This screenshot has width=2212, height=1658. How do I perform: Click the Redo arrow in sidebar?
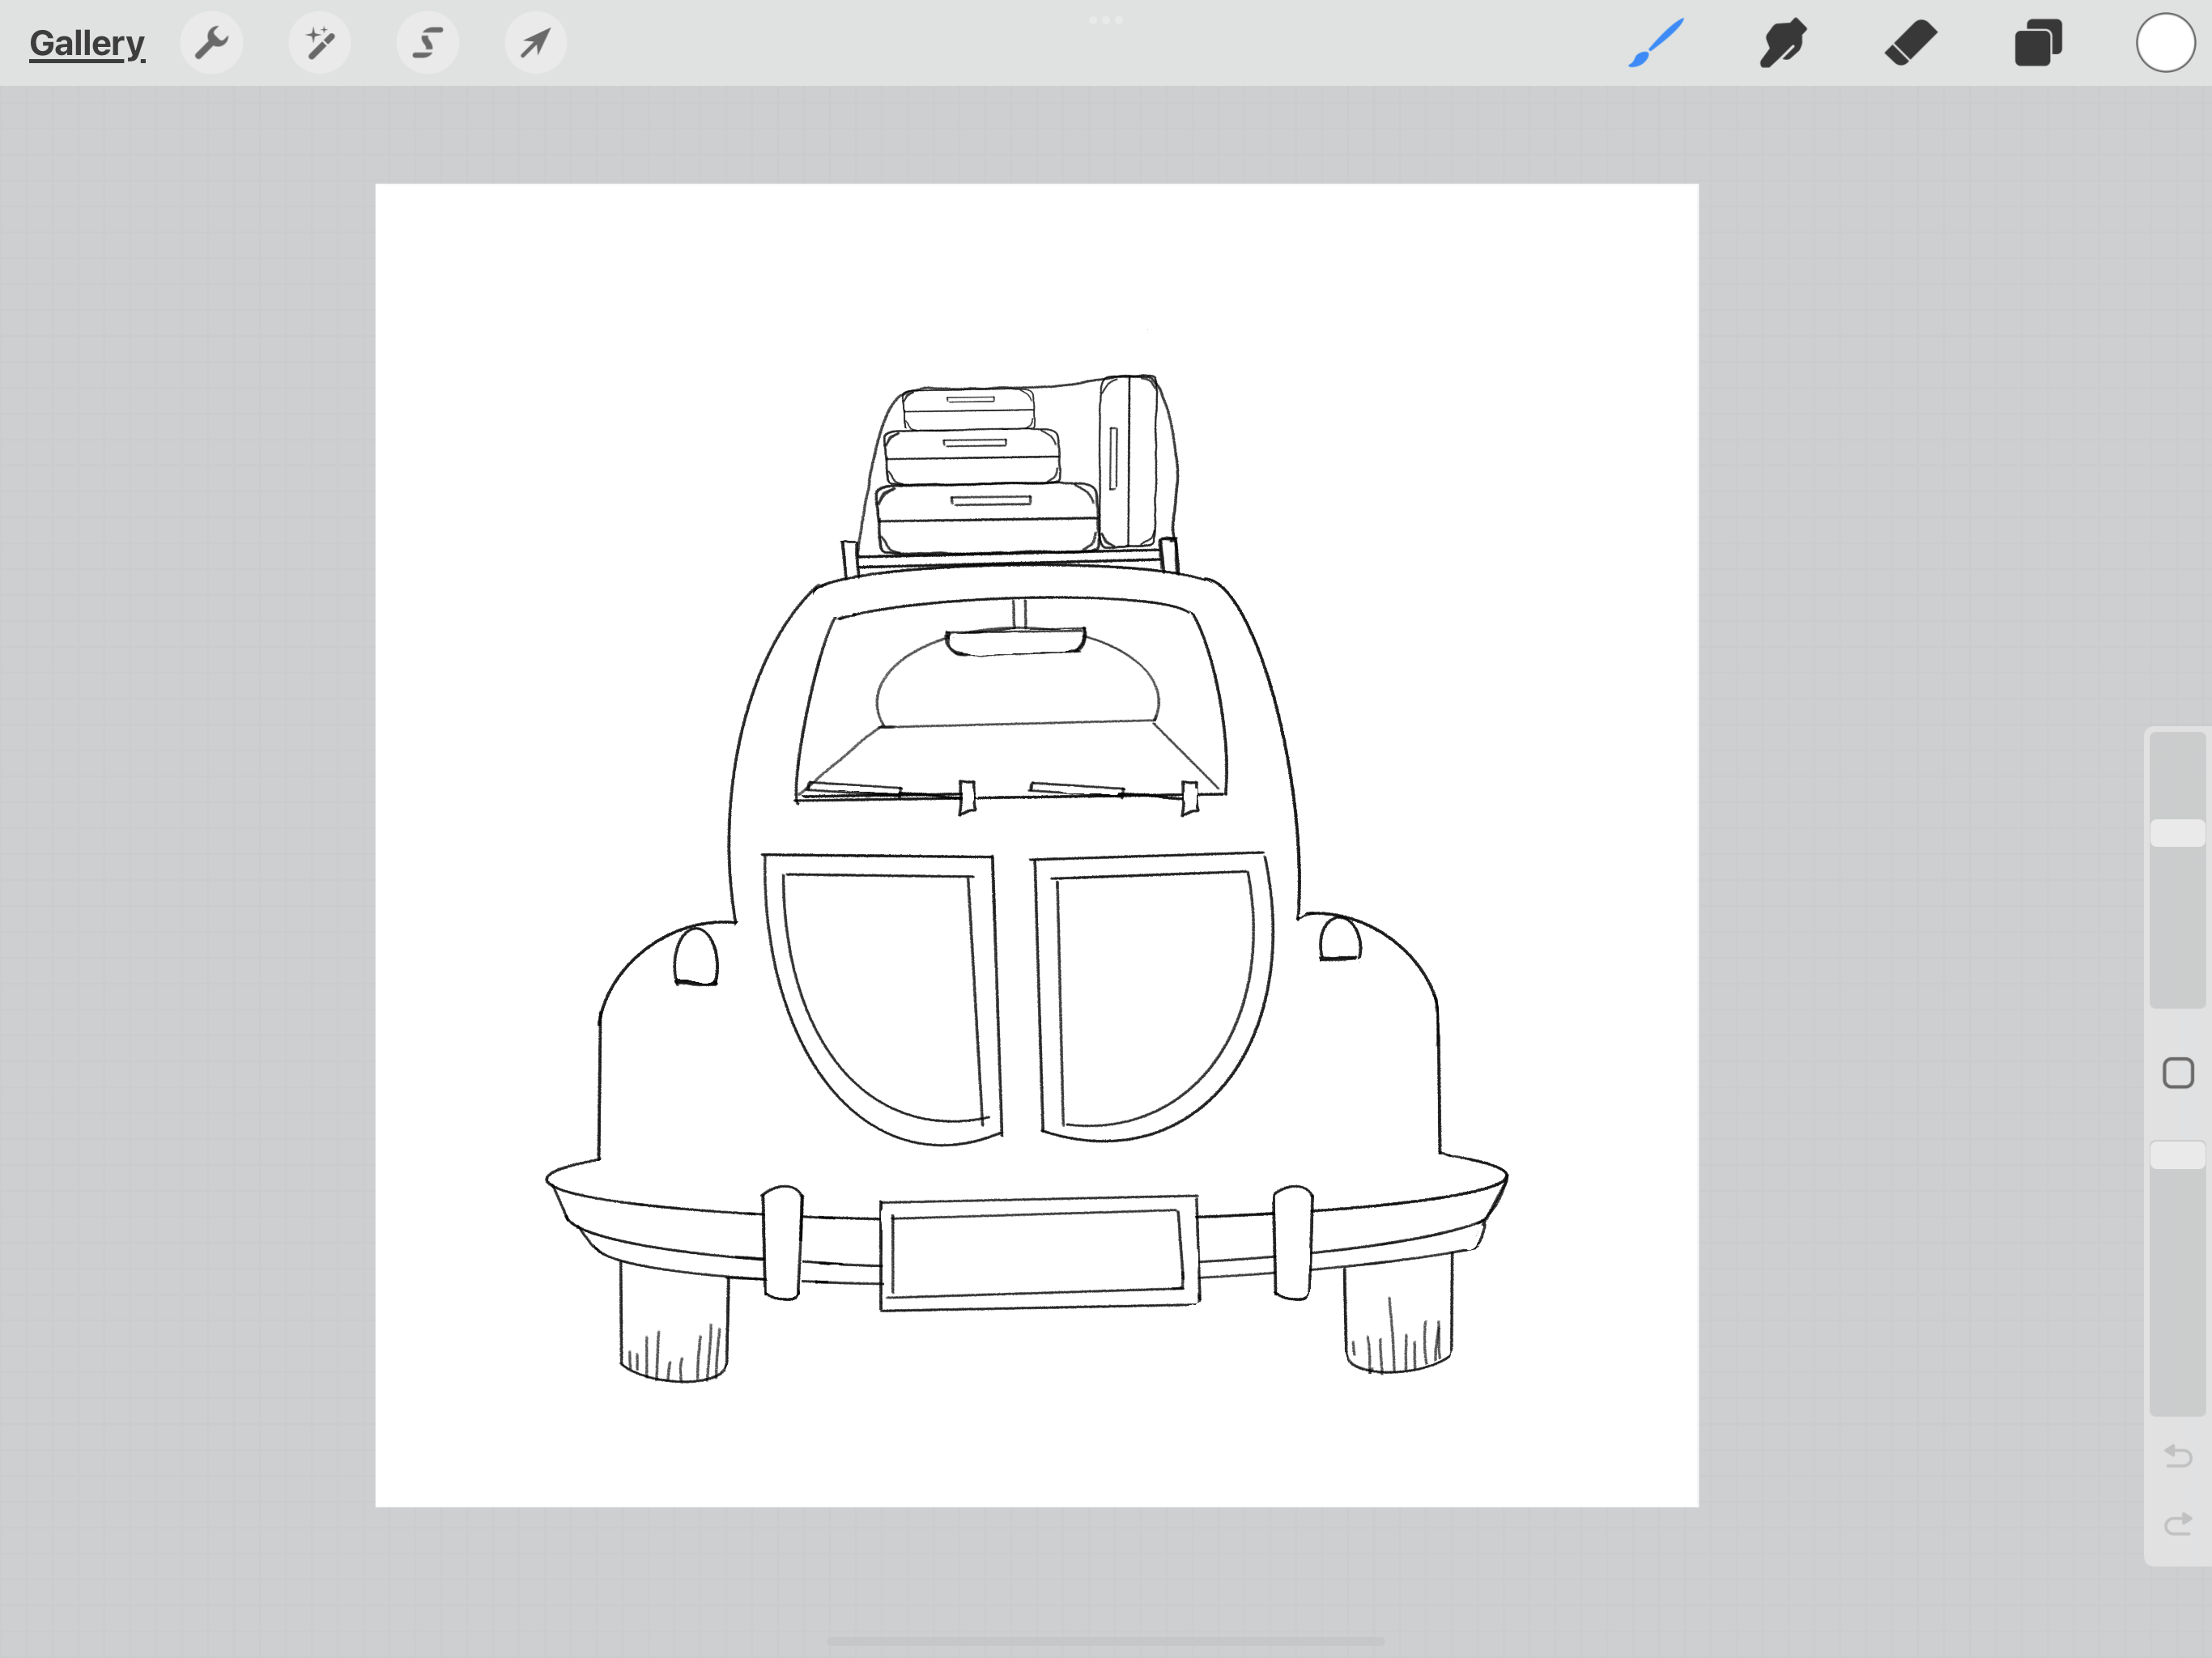click(x=2177, y=1524)
